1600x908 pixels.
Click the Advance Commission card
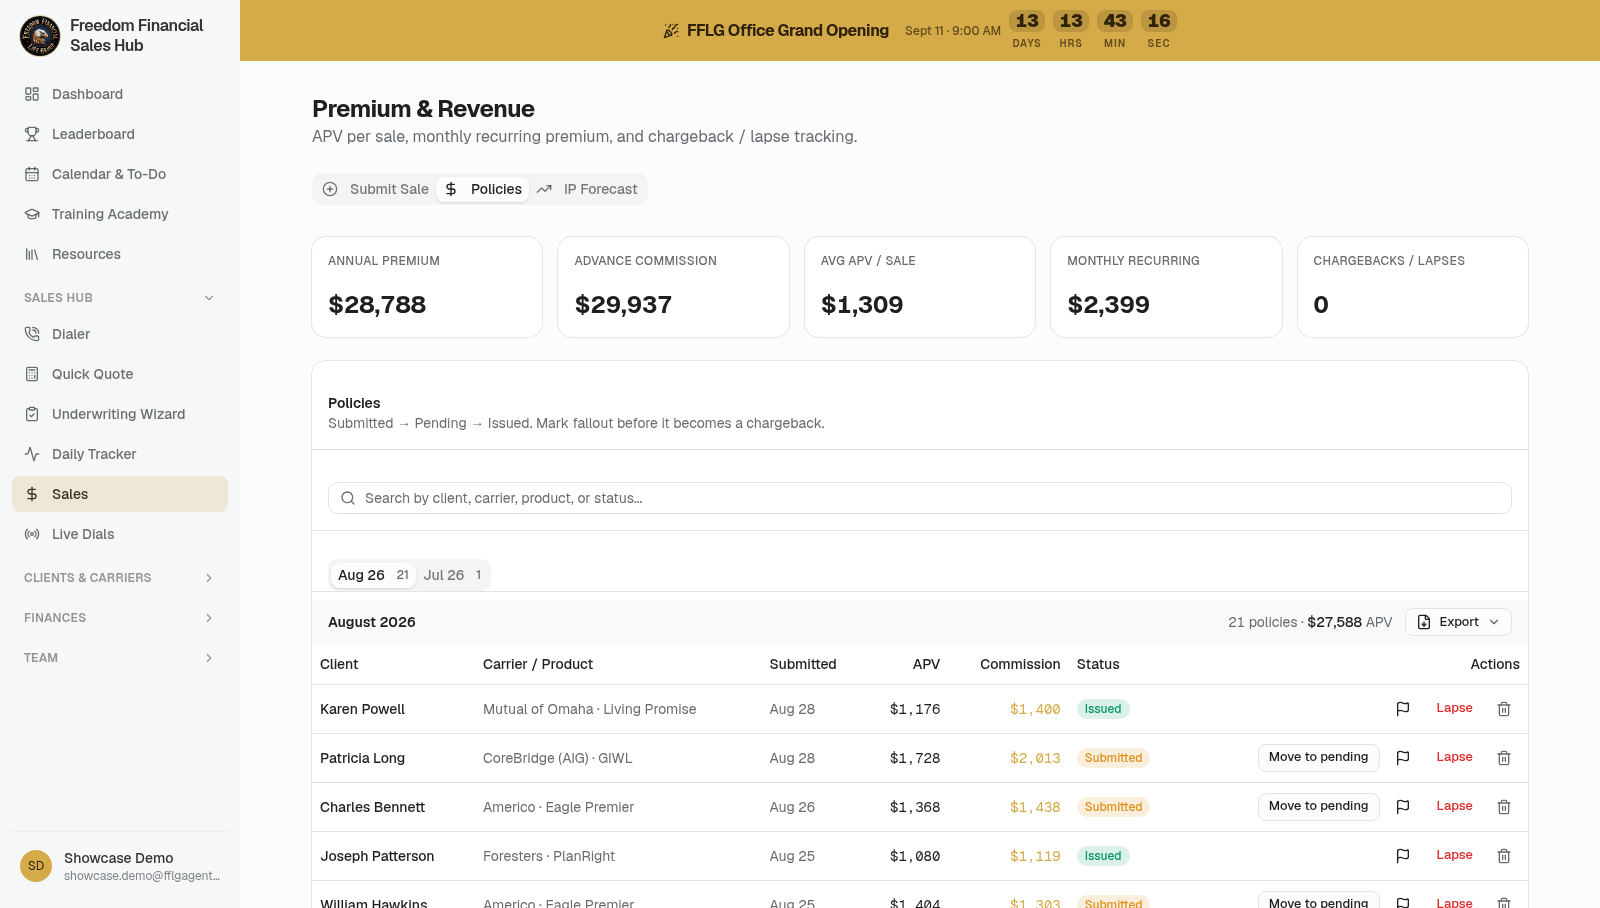click(673, 287)
